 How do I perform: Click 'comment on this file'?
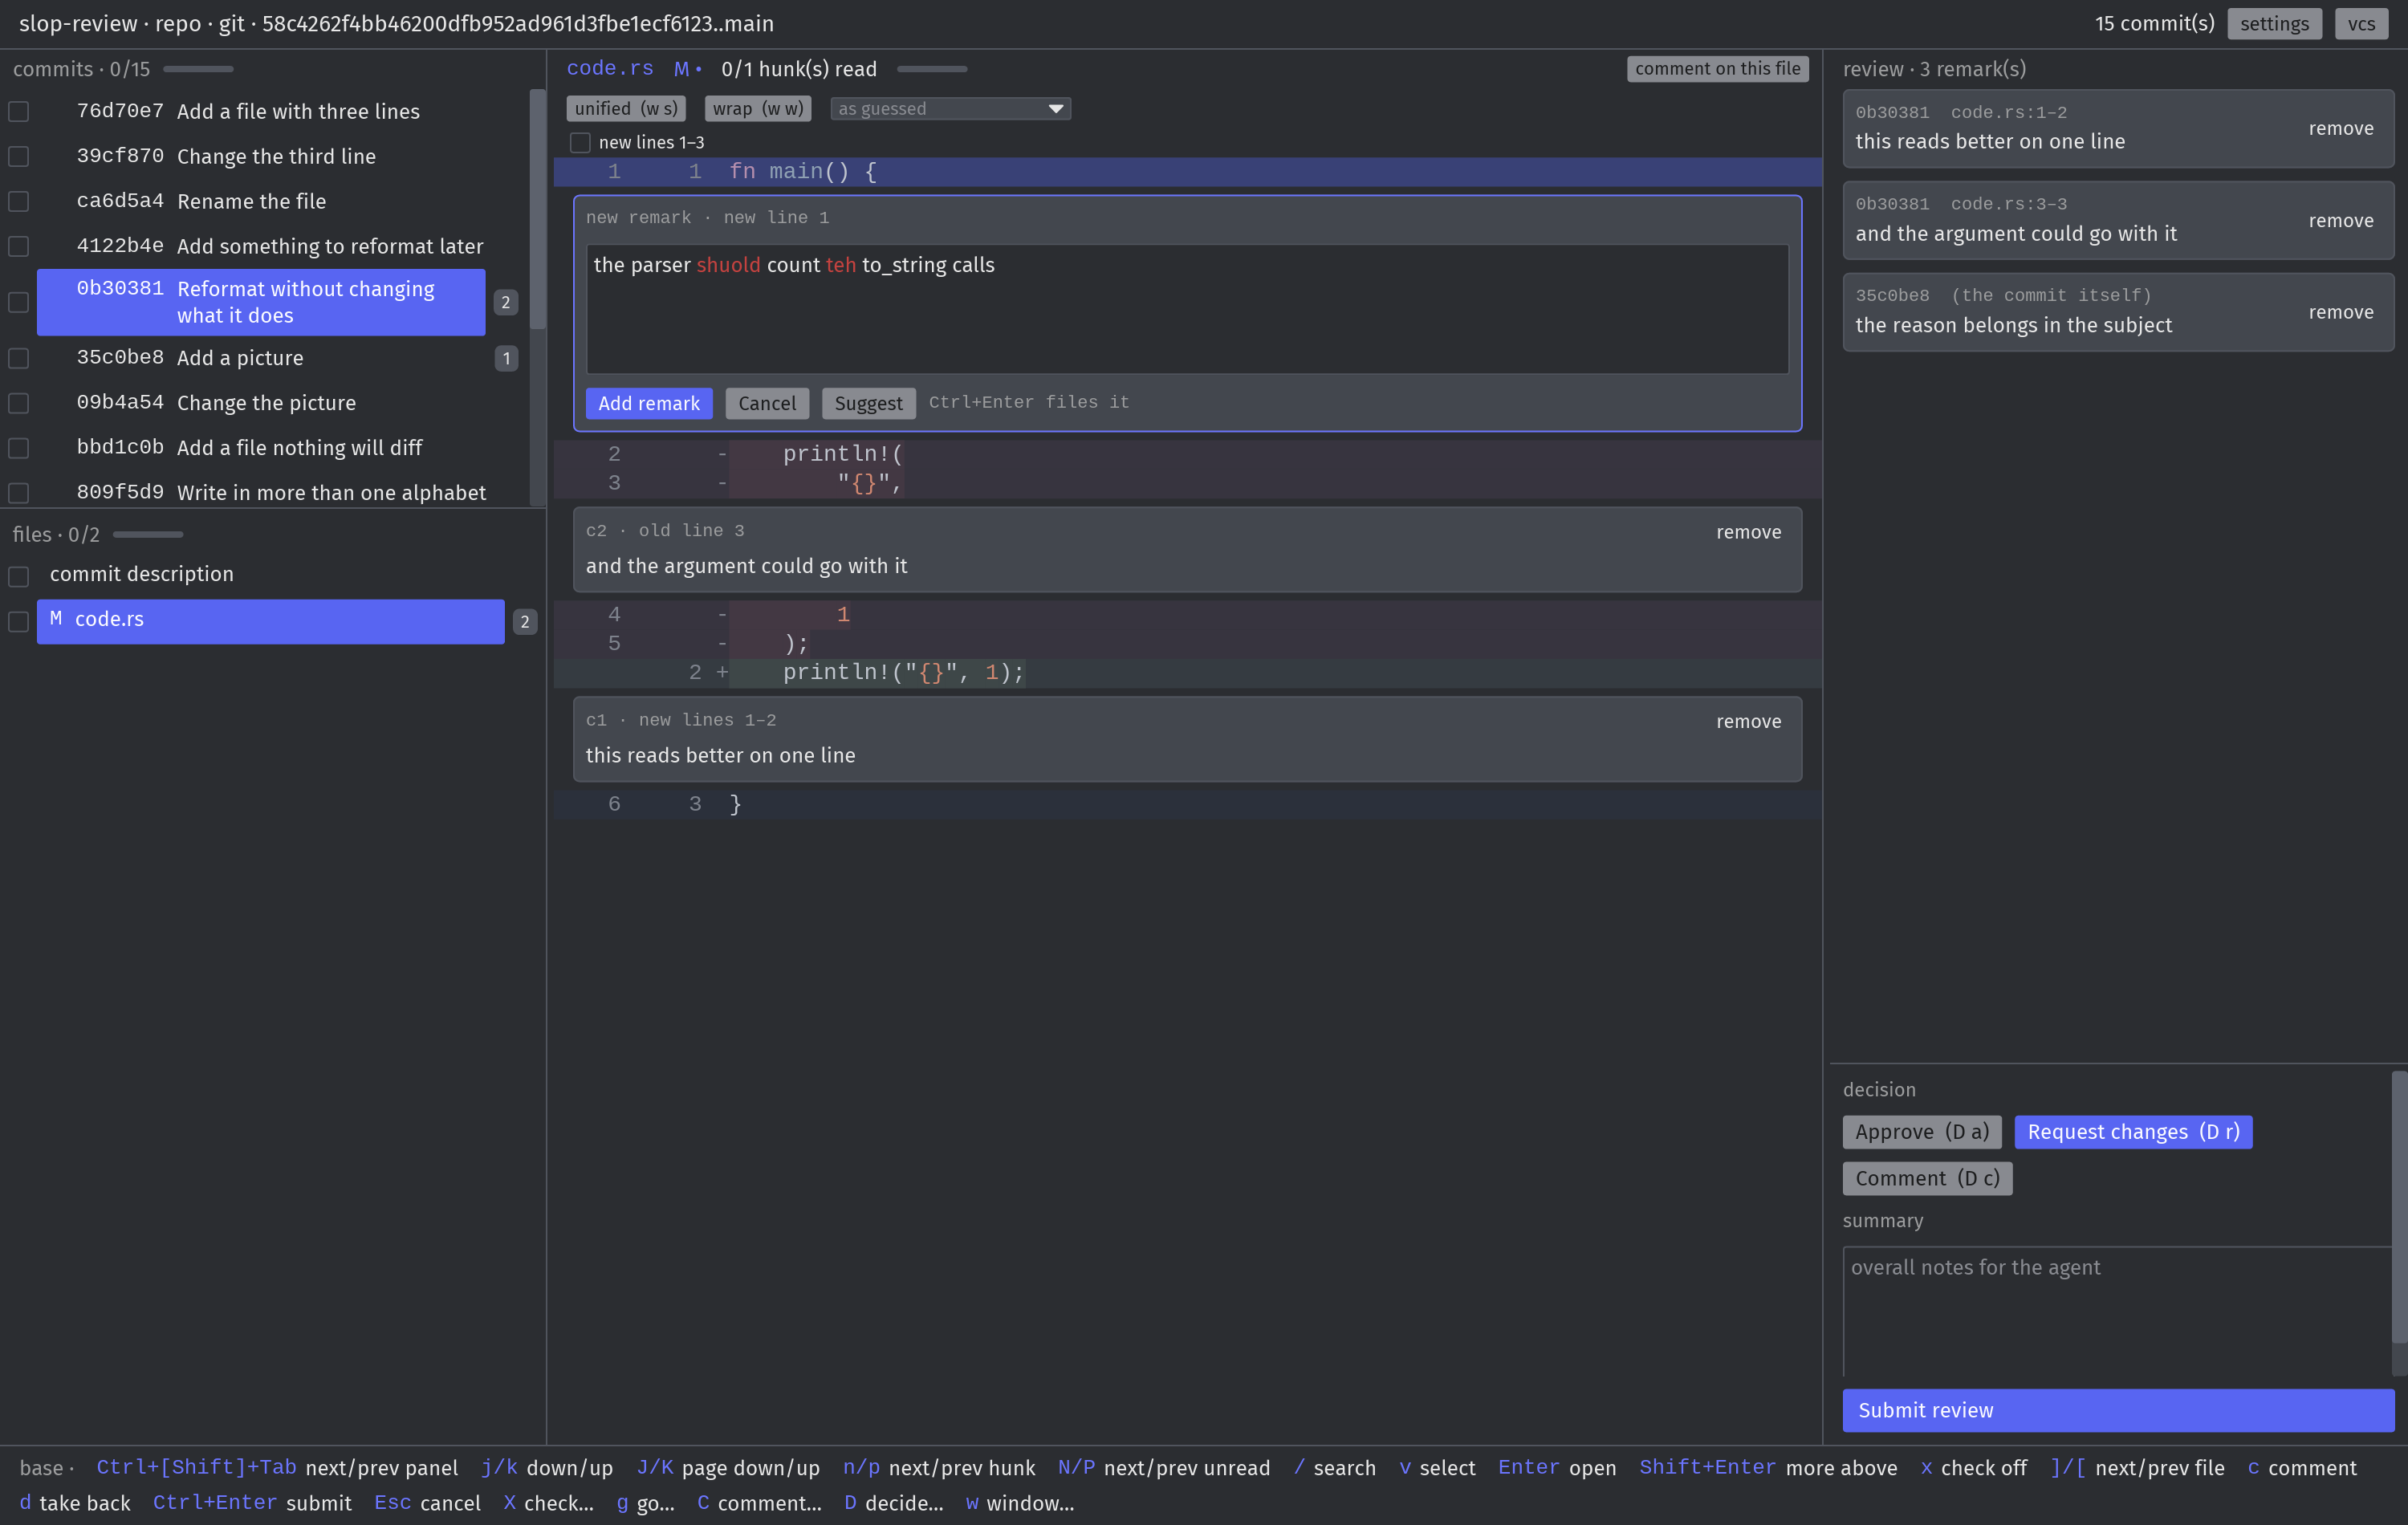click(1717, 68)
